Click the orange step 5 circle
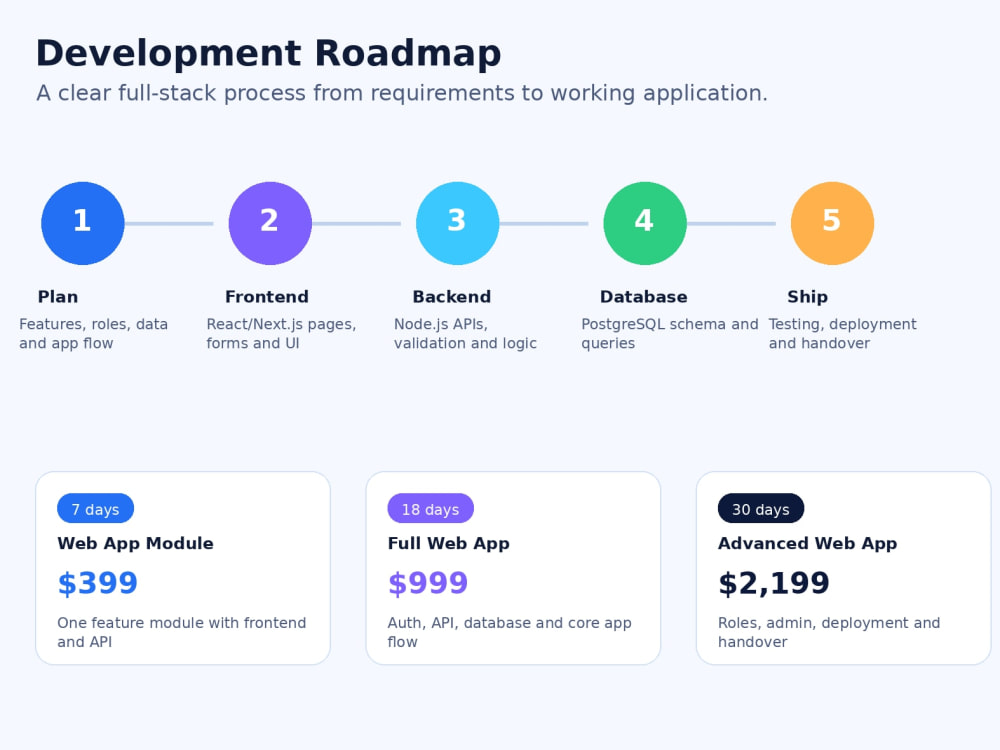1000x750 pixels. point(832,223)
